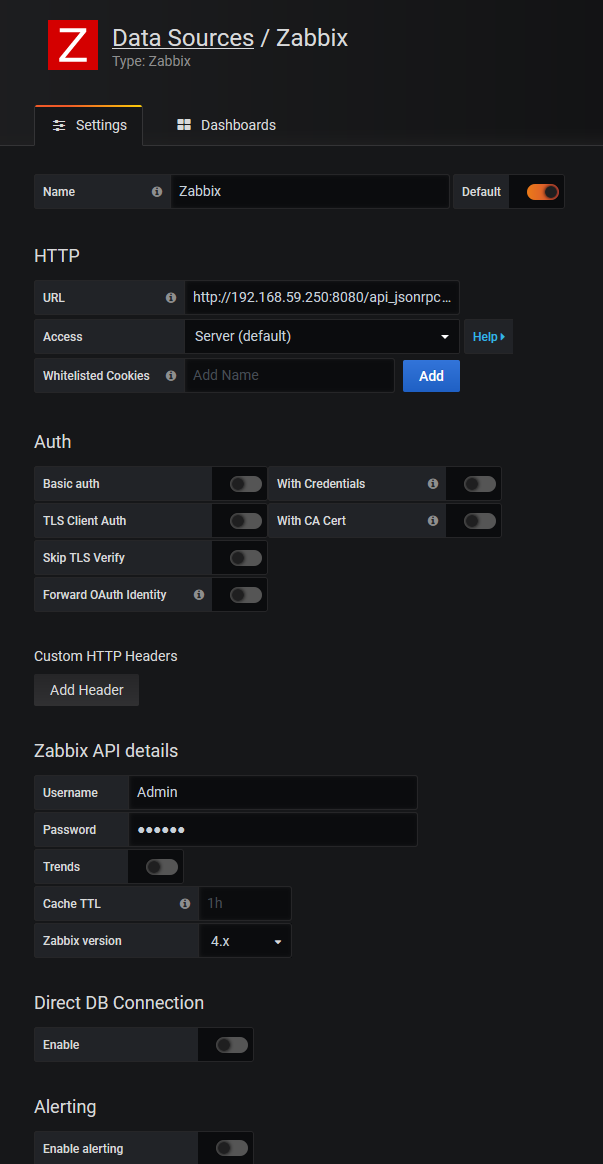Select the Settings tab

[89, 125]
